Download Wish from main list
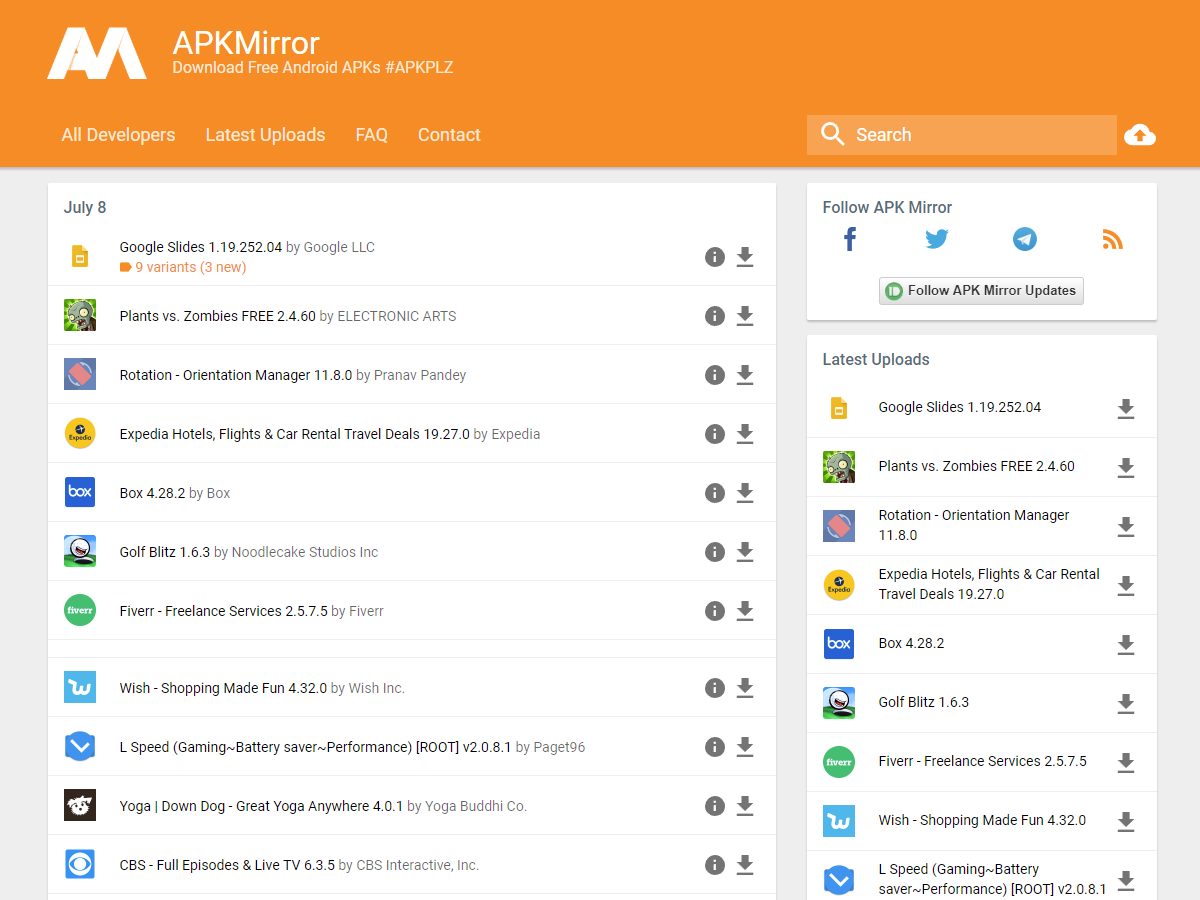This screenshot has height=900, width=1200. 745,688
